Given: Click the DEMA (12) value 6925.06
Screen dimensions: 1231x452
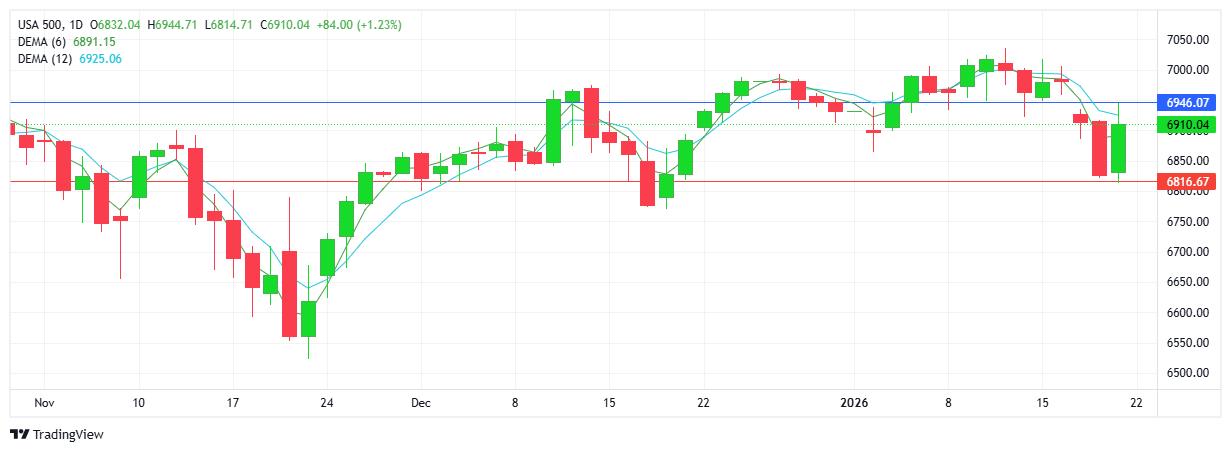Looking at the screenshot, I should pyautogui.click(x=99, y=59).
